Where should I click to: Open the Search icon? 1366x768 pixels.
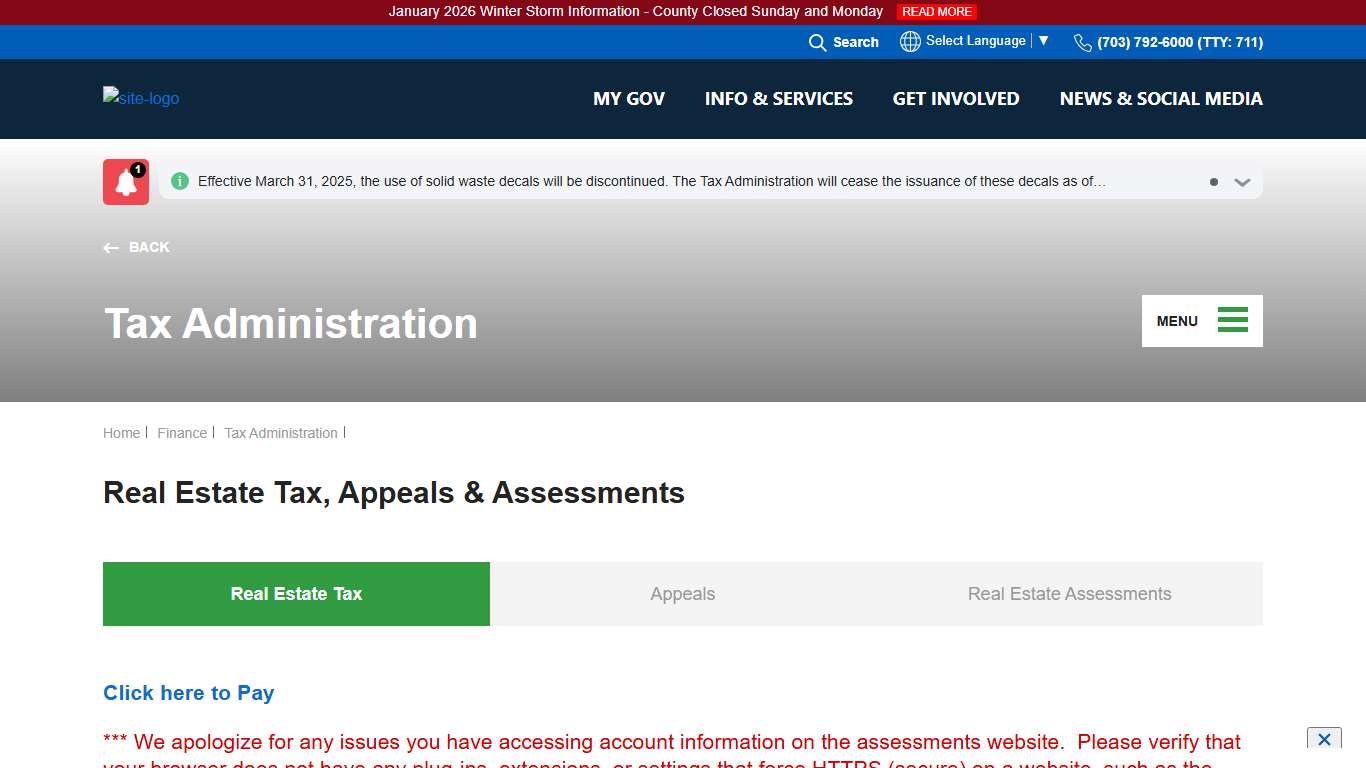817,42
